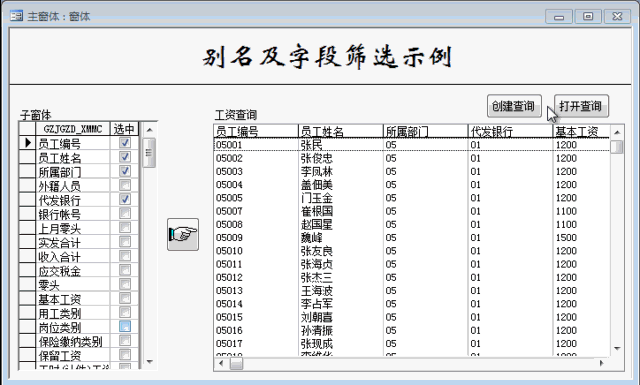Image resolution: width=640 pixels, height=385 pixels.
Task: Check the 零头 checkbox
Action: [125, 284]
